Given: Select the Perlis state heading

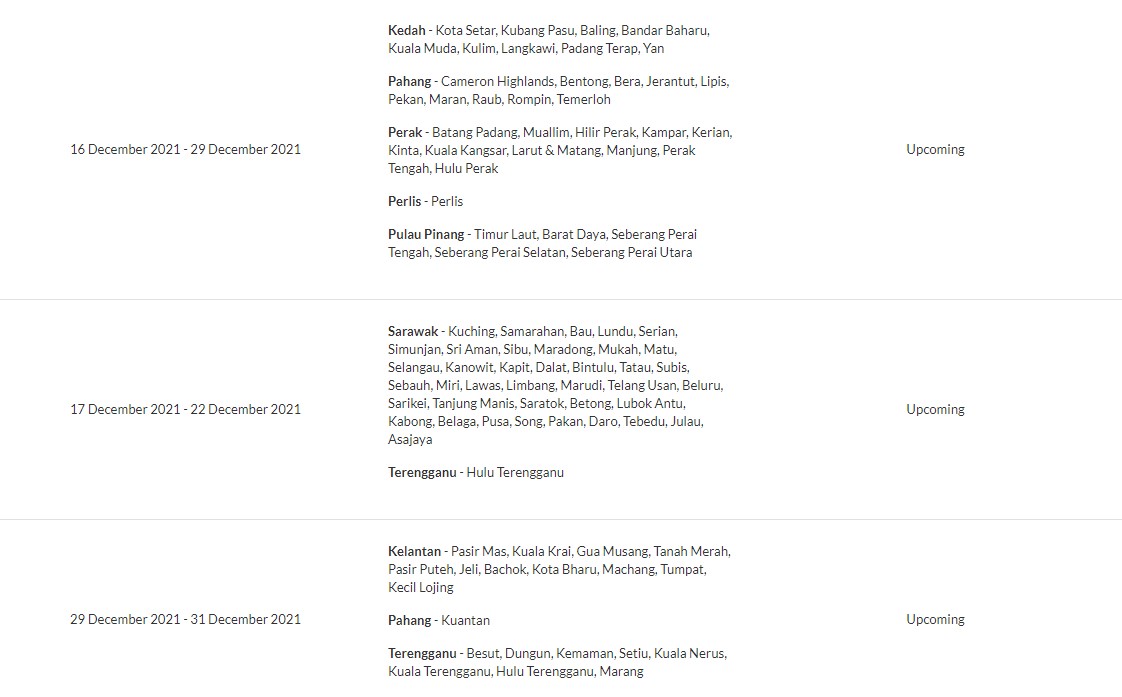Looking at the screenshot, I should 404,201.
